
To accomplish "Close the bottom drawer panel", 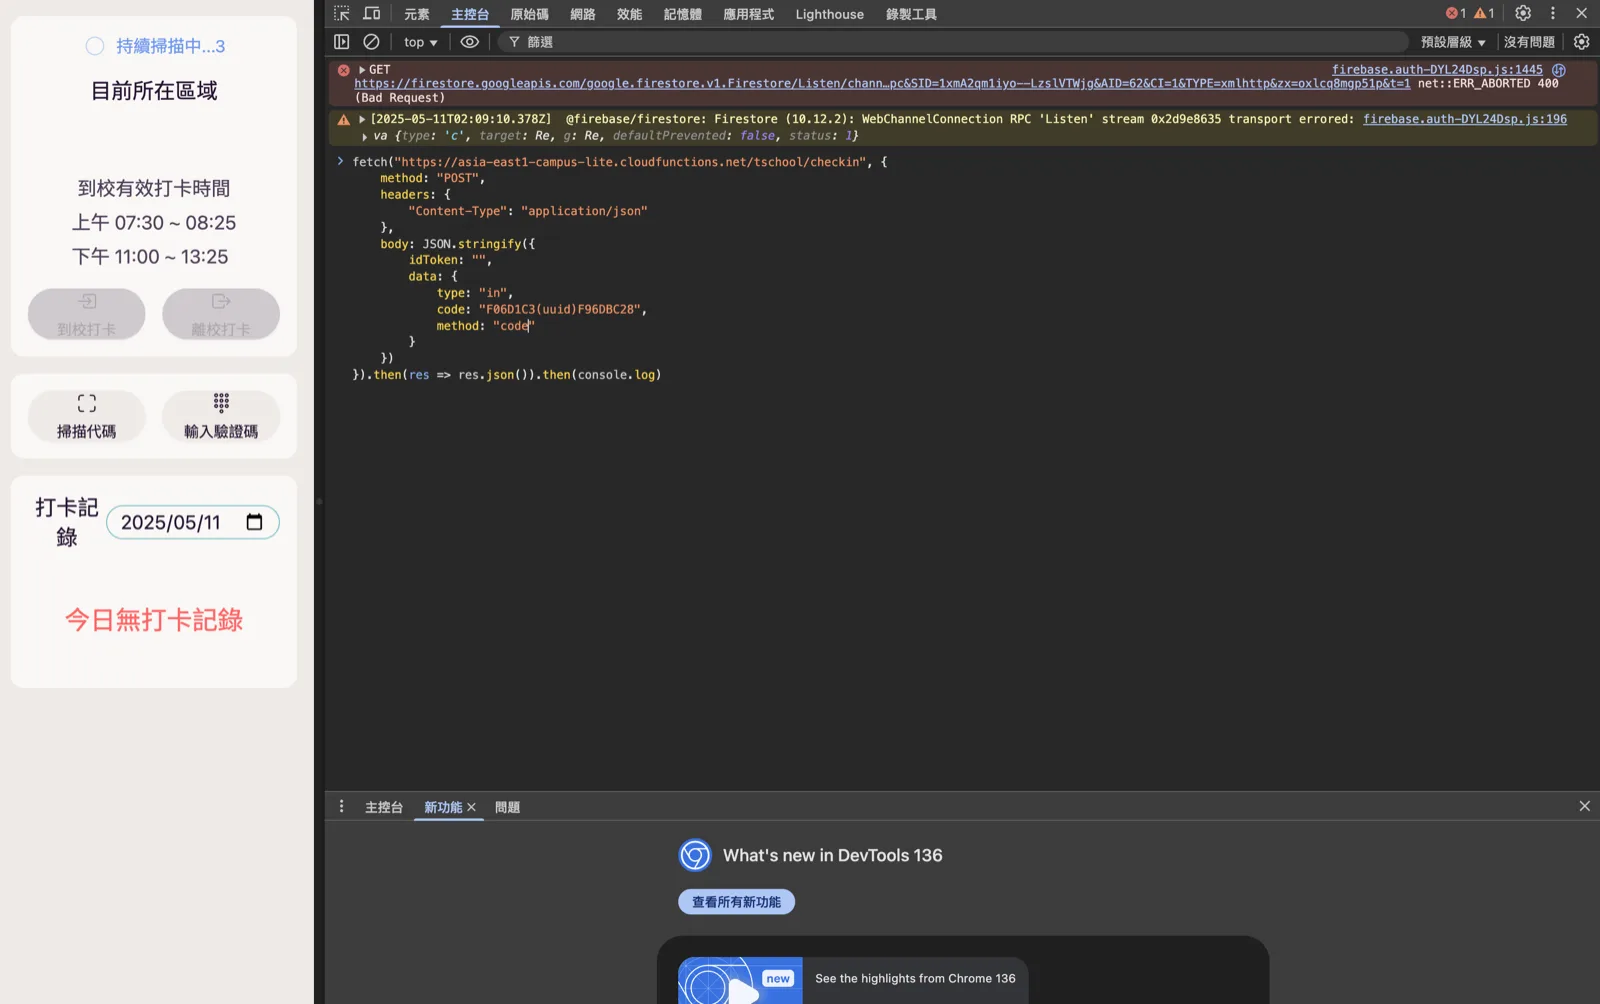I will [x=1584, y=806].
